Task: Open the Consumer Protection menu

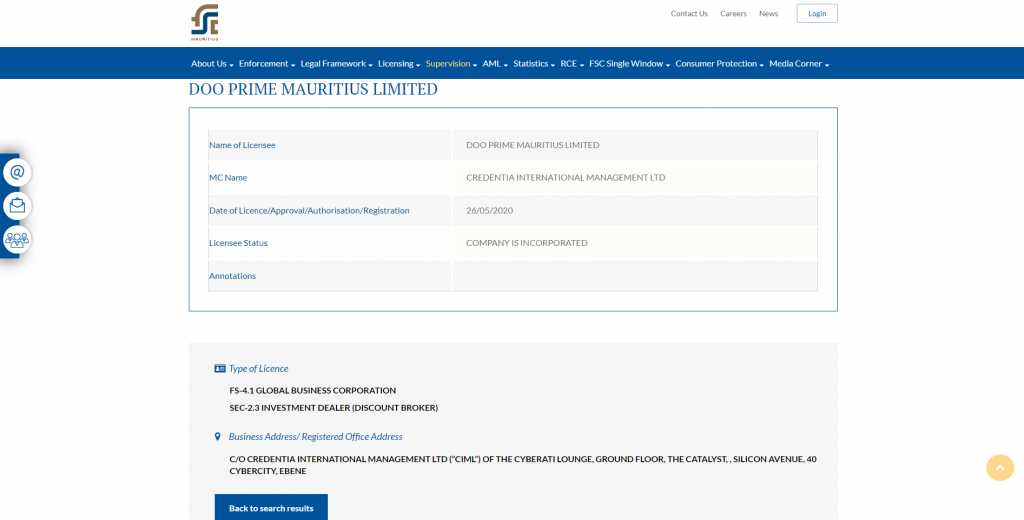Action: (719, 64)
